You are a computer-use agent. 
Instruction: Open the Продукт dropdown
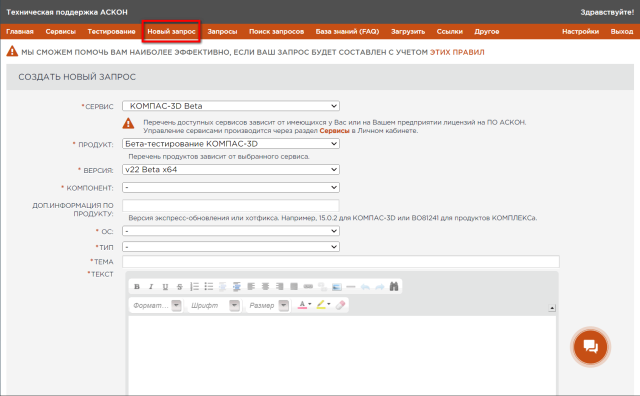tap(231, 144)
